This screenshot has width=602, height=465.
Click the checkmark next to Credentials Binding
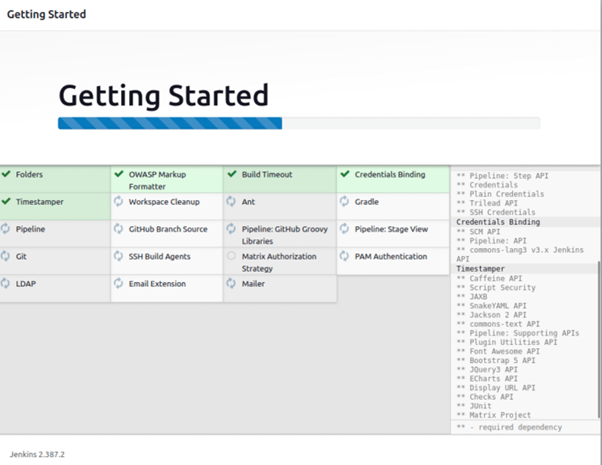(345, 174)
